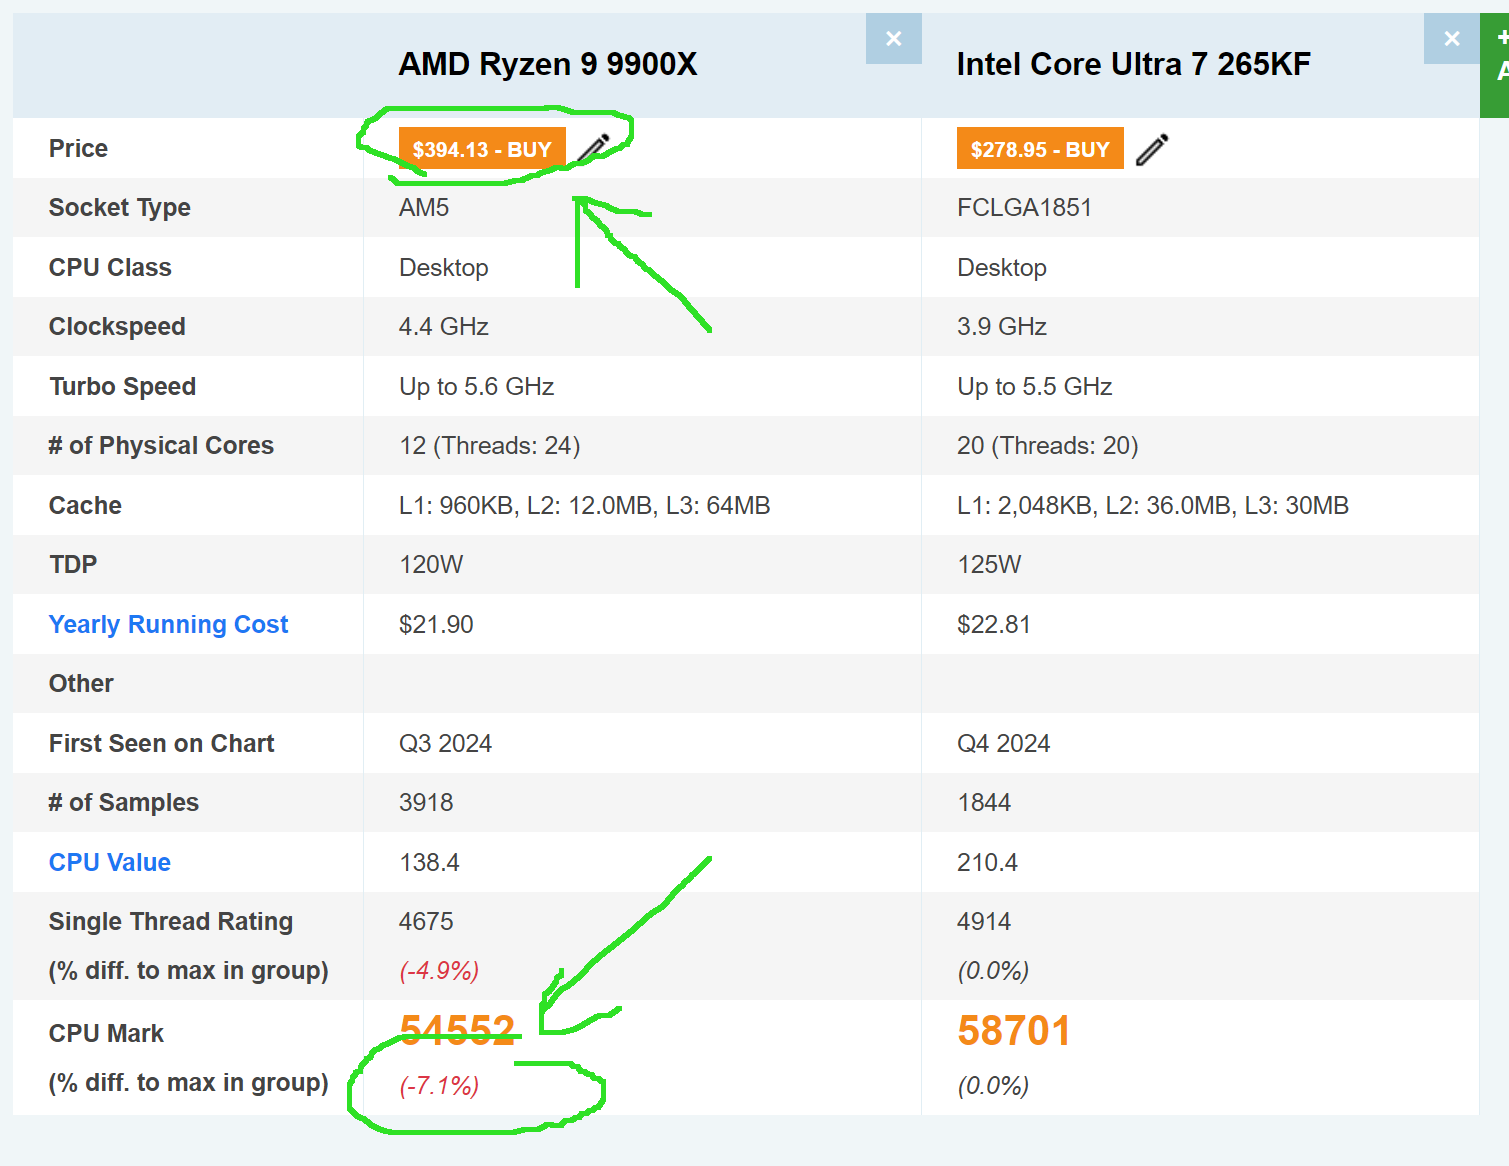Buy the Core Ultra 7 265KF for $278.95

[x=1040, y=149]
